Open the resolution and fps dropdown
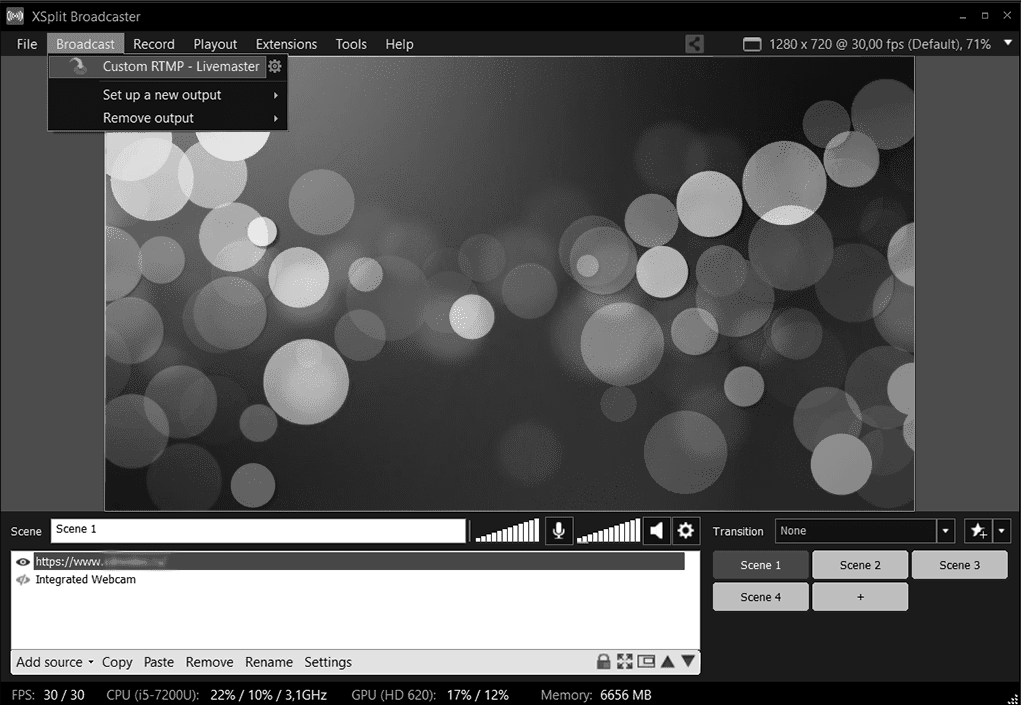This screenshot has height=705, width=1021. tap(1005, 44)
